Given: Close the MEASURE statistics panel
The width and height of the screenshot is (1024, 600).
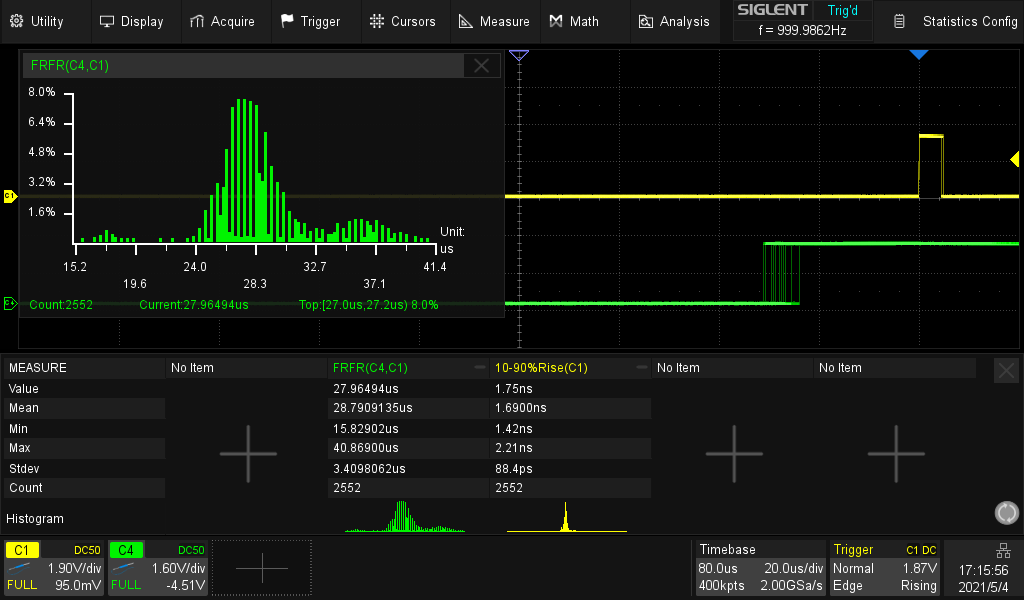Looking at the screenshot, I should coord(1006,371).
